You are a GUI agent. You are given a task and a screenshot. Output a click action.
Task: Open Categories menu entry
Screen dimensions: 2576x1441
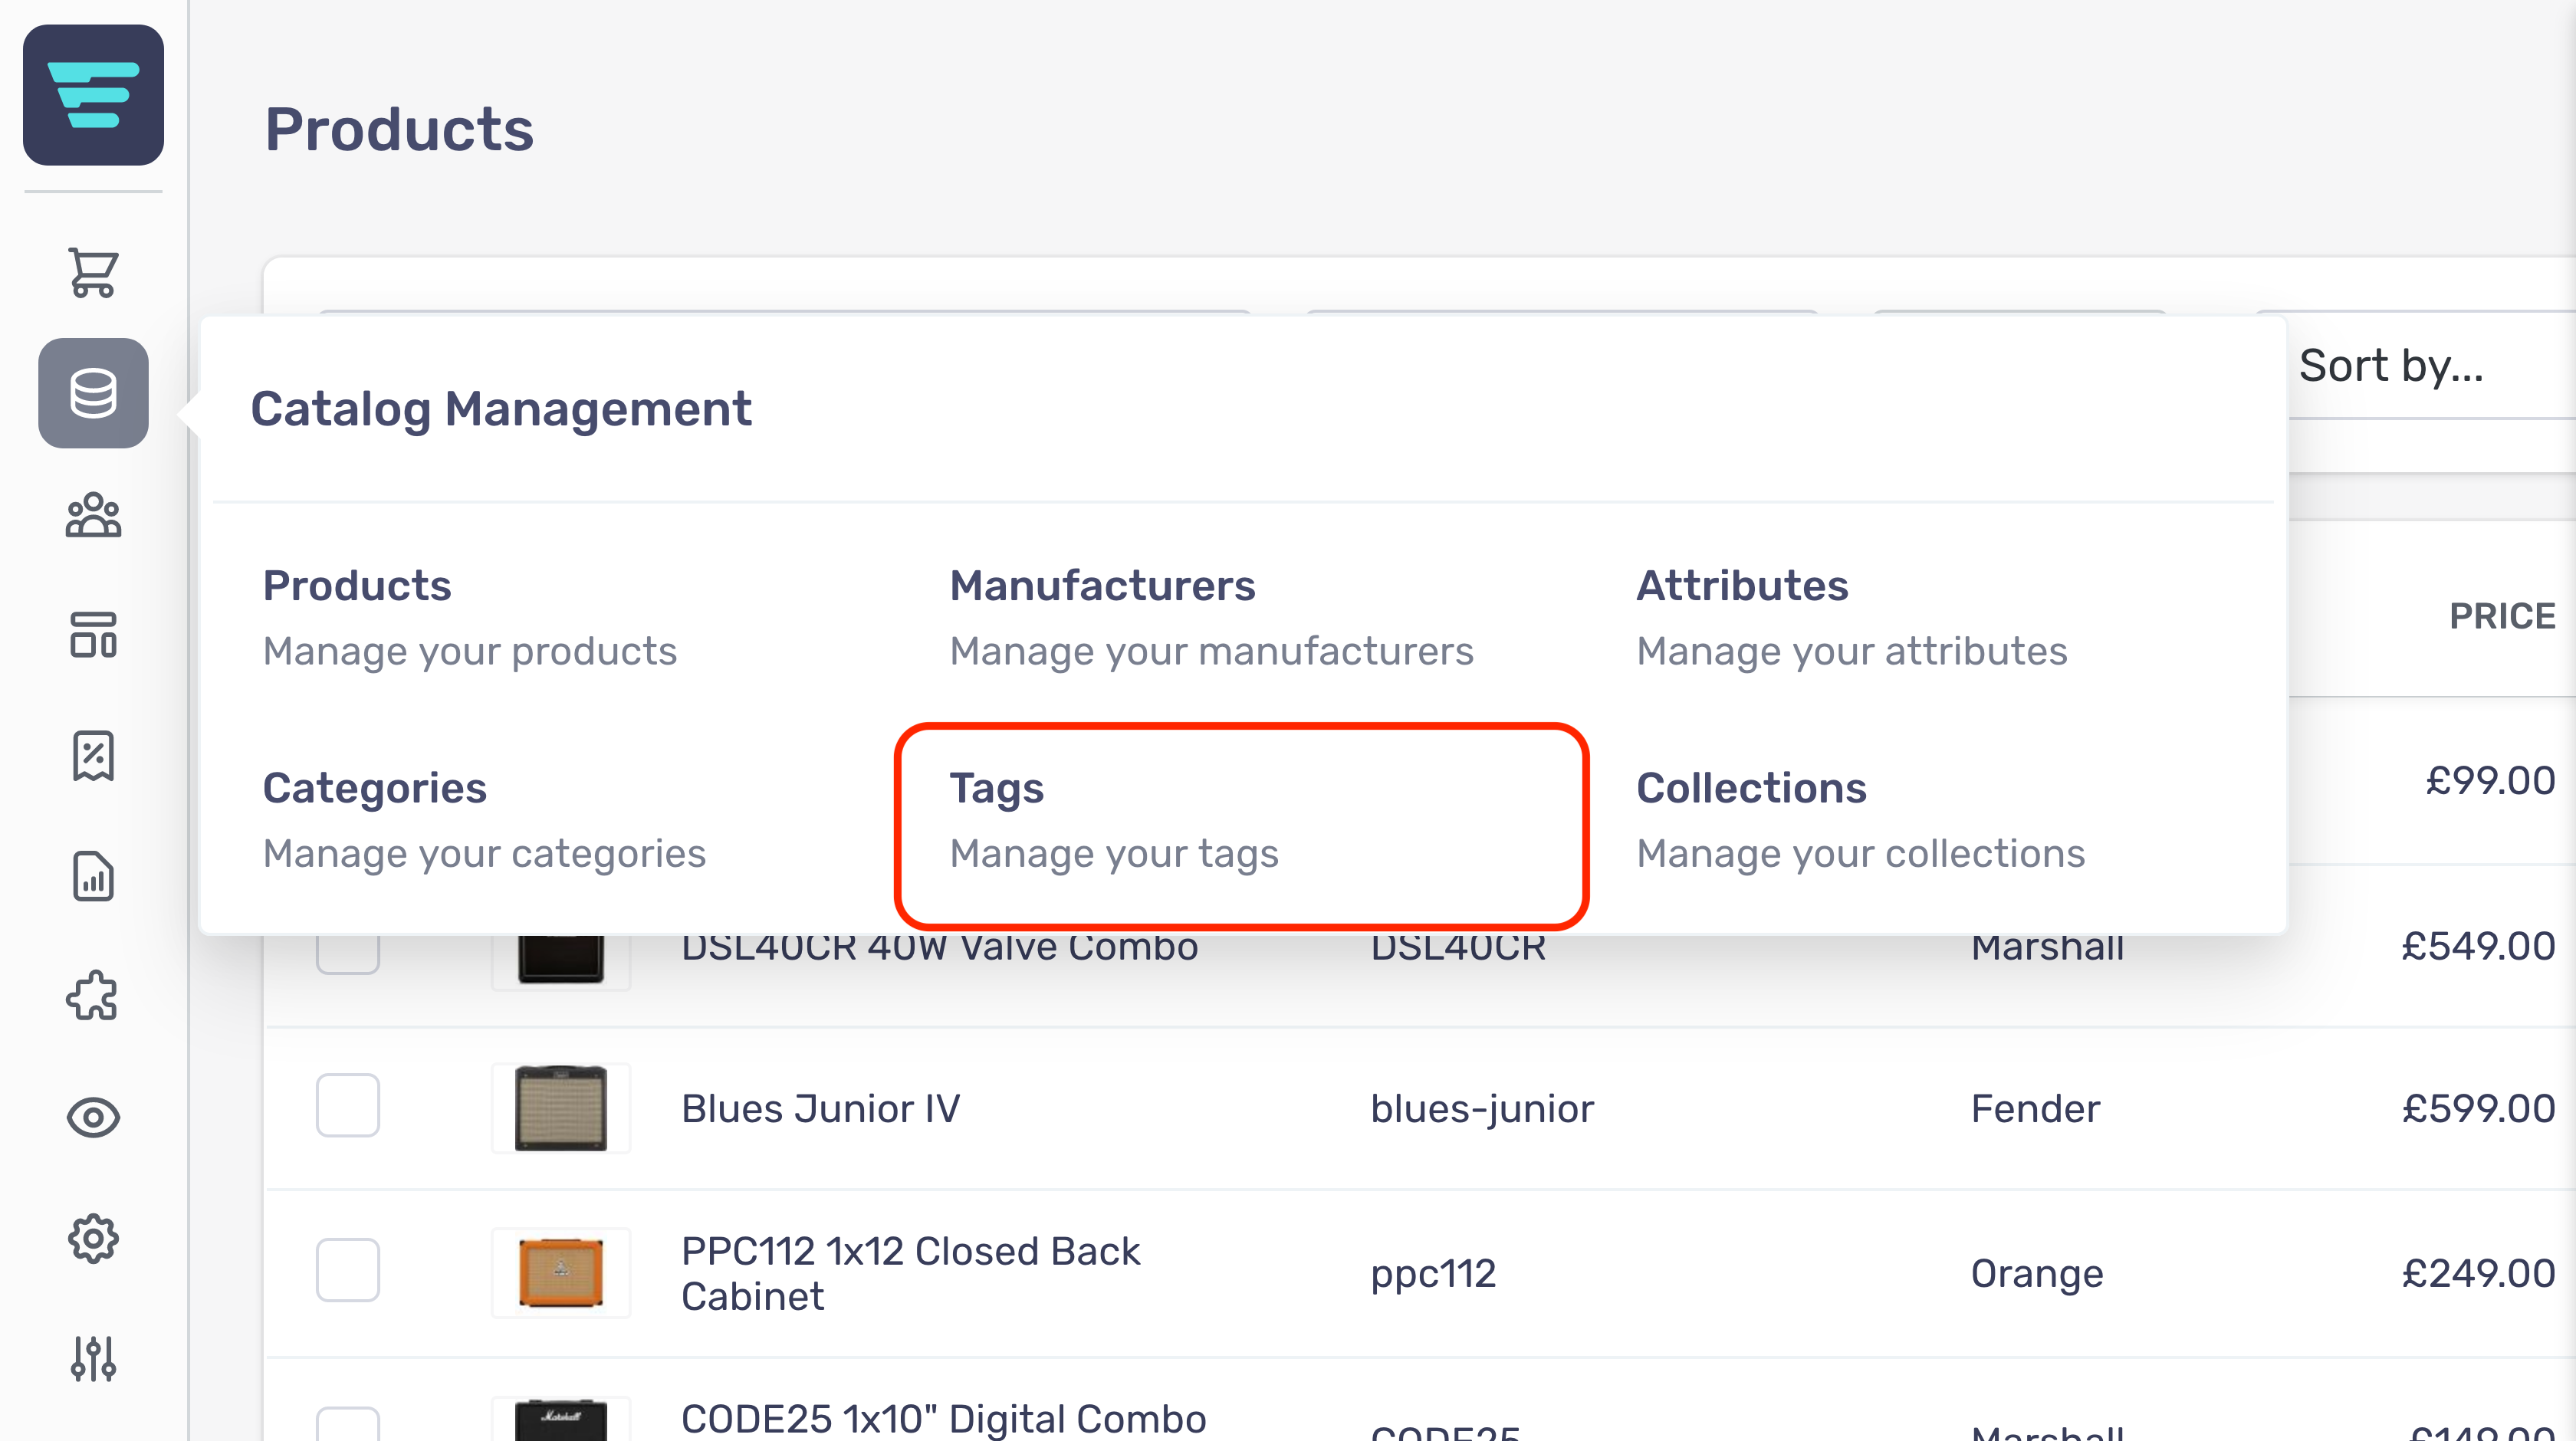484,820
